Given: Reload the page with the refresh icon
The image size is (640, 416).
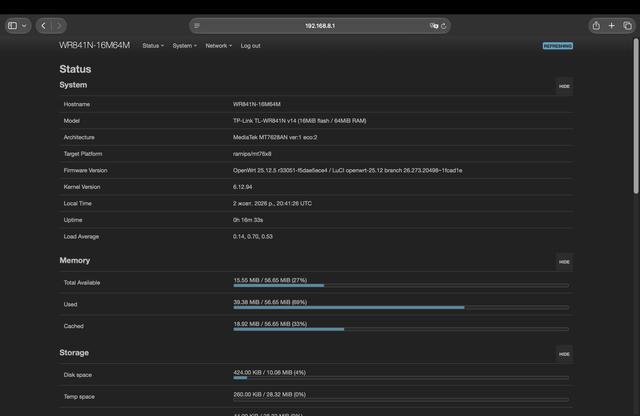Looking at the screenshot, I should click(444, 26).
